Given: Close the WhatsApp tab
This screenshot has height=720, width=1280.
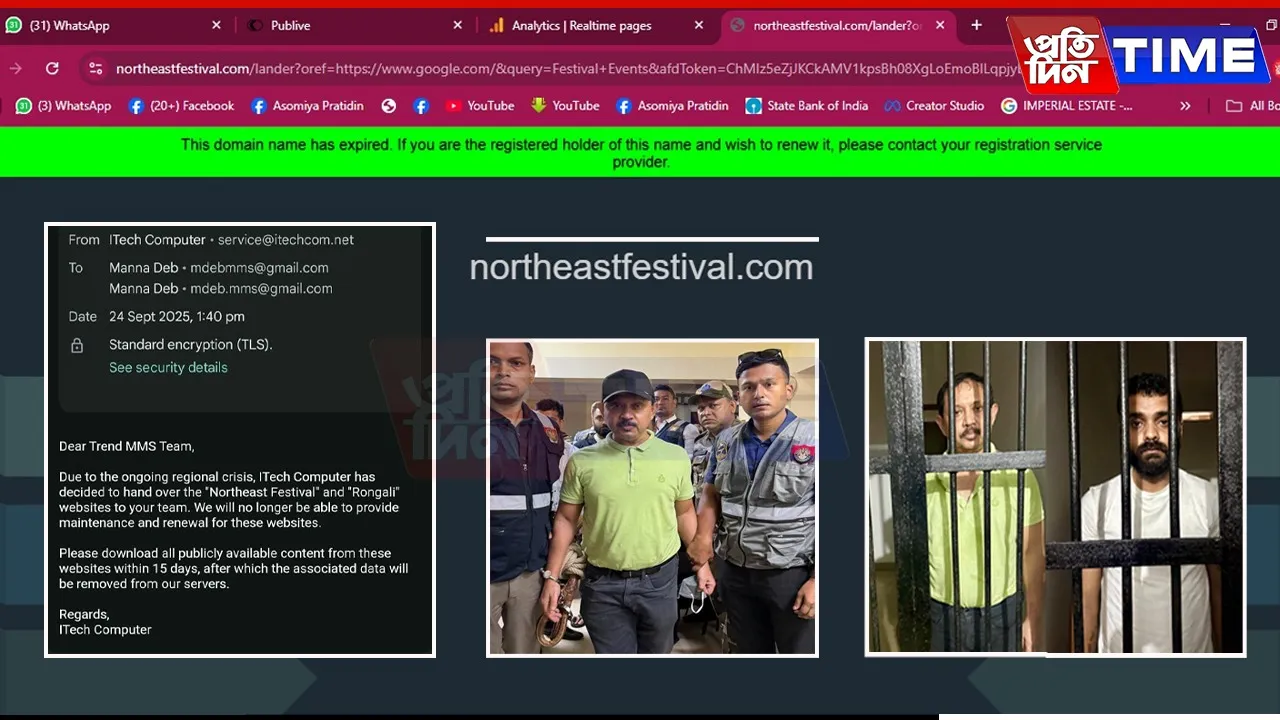Looking at the screenshot, I should pos(216,25).
